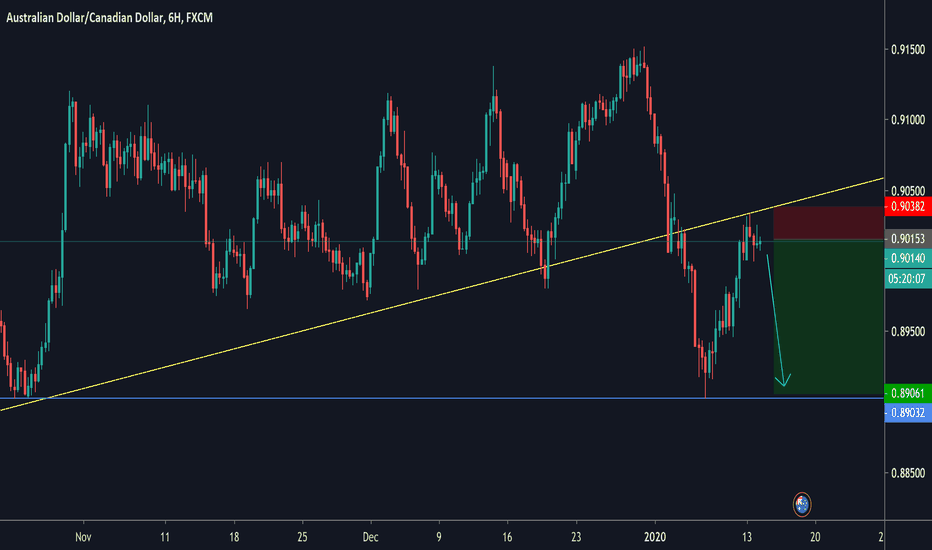This screenshot has width=932, height=550.
Task: Click the green 0.89061 target price label
Action: 907,392
